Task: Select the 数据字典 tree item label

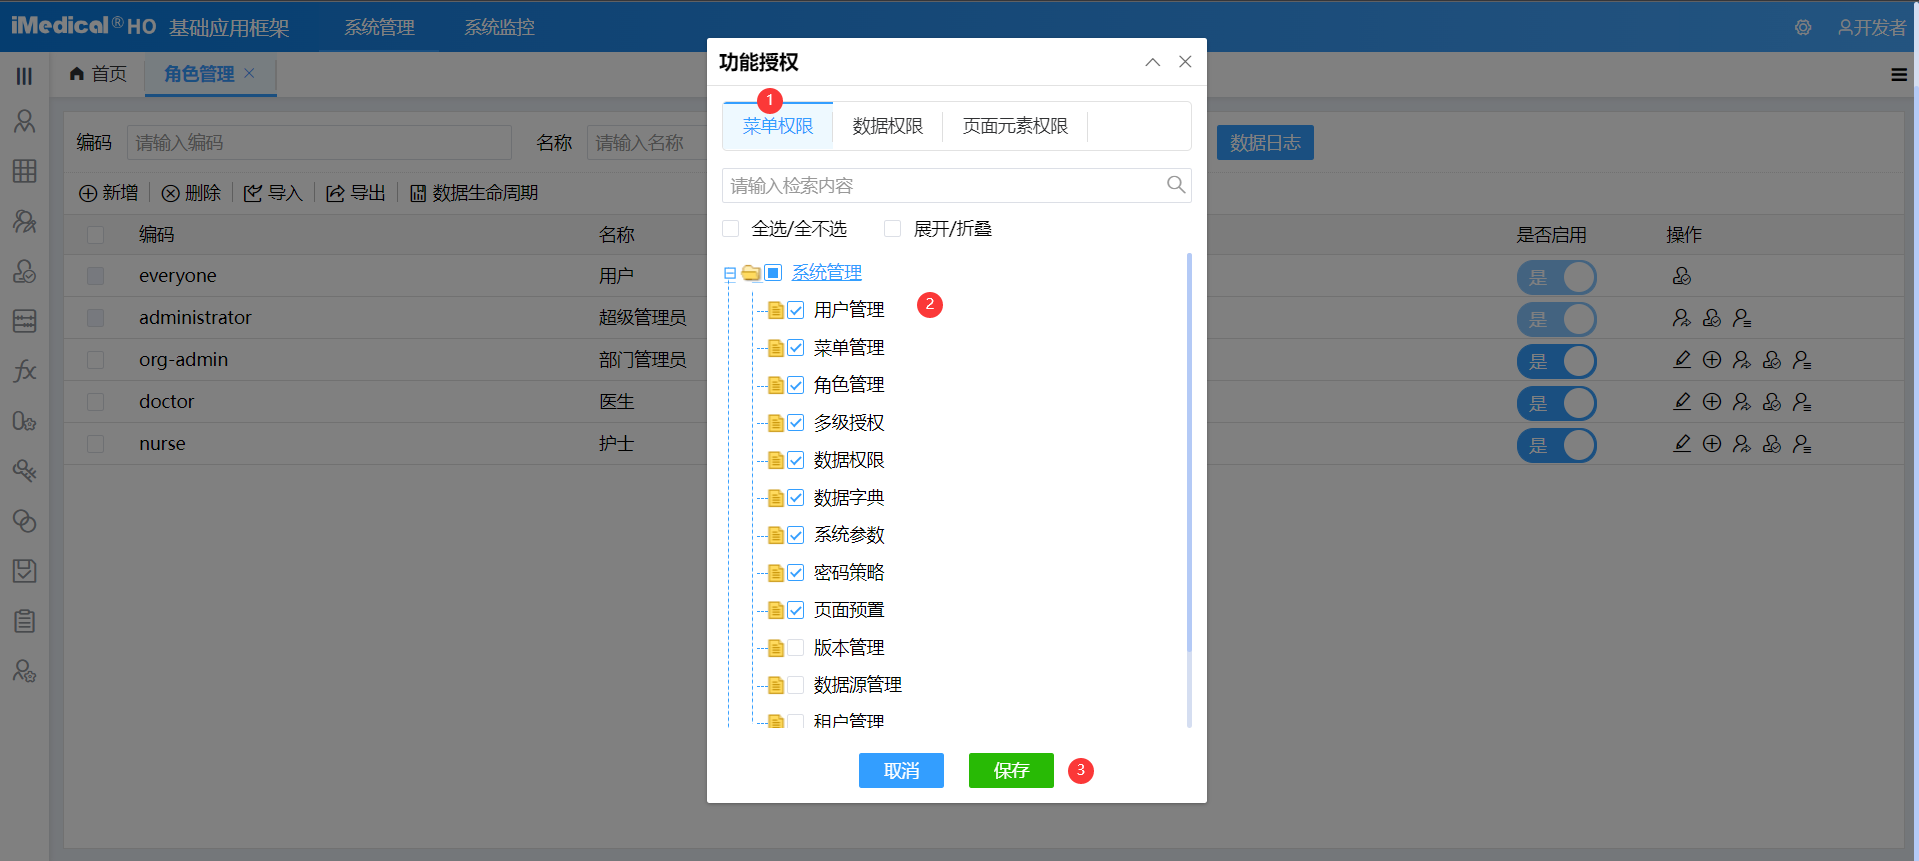Action: pyautogui.click(x=849, y=498)
